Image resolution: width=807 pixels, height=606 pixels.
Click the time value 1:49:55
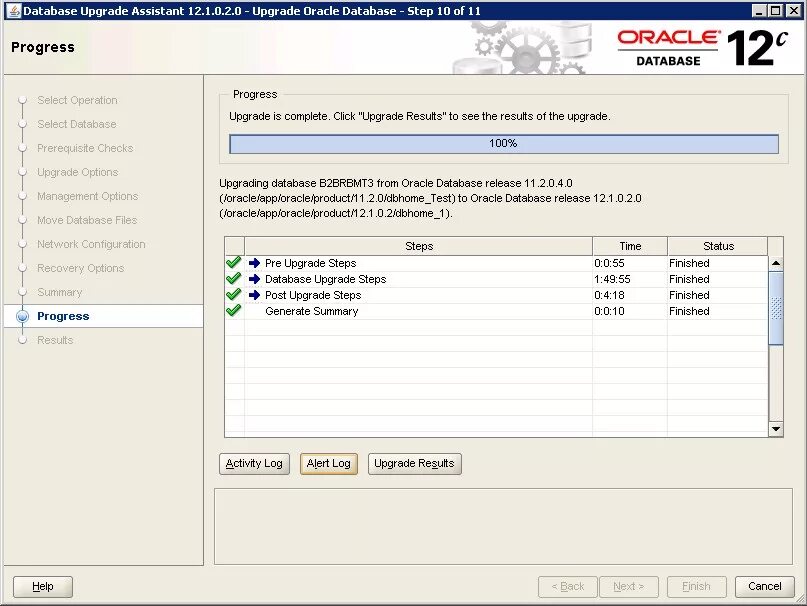coord(612,279)
